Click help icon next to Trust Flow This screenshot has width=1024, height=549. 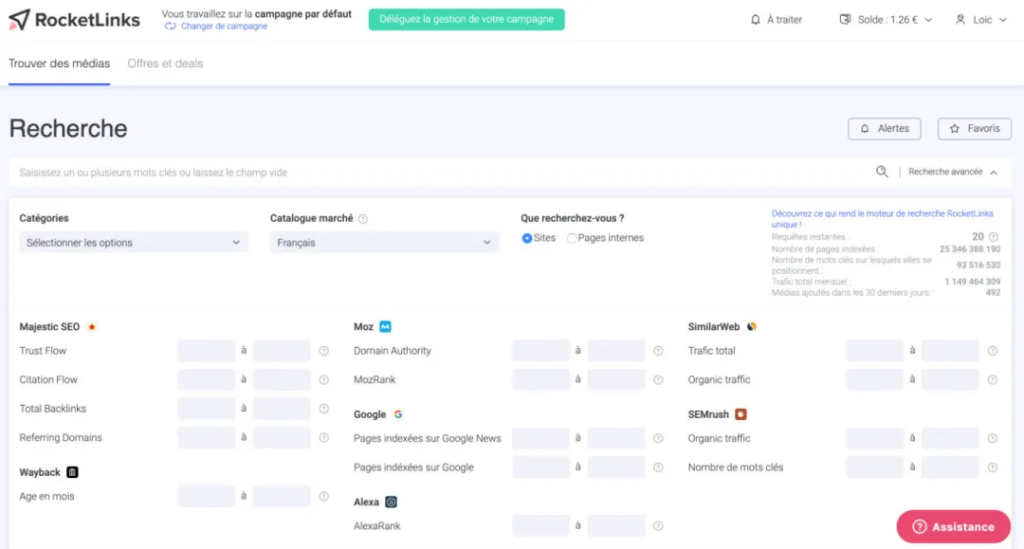[x=324, y=351]
